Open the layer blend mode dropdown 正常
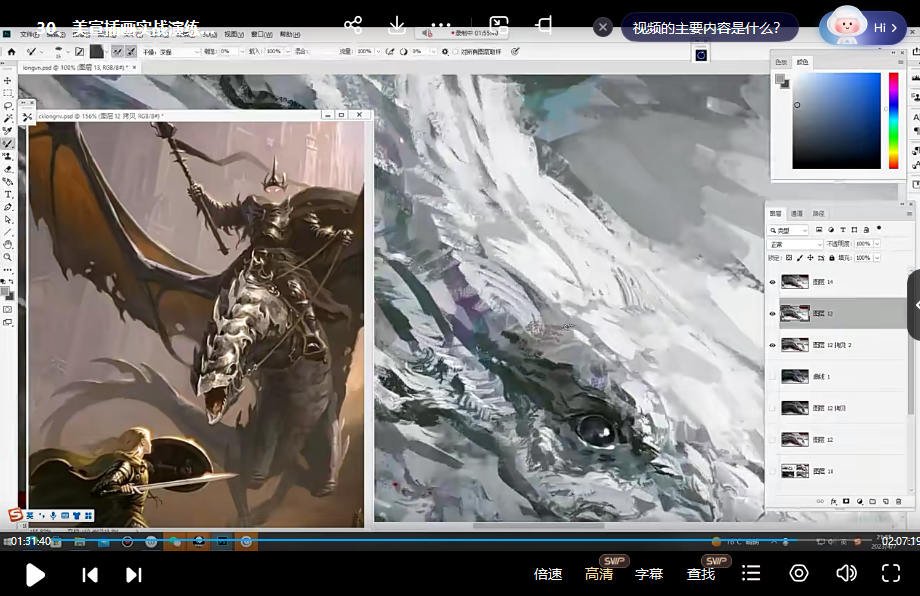This screenshot has width=920, height=596. coord(794,244)
